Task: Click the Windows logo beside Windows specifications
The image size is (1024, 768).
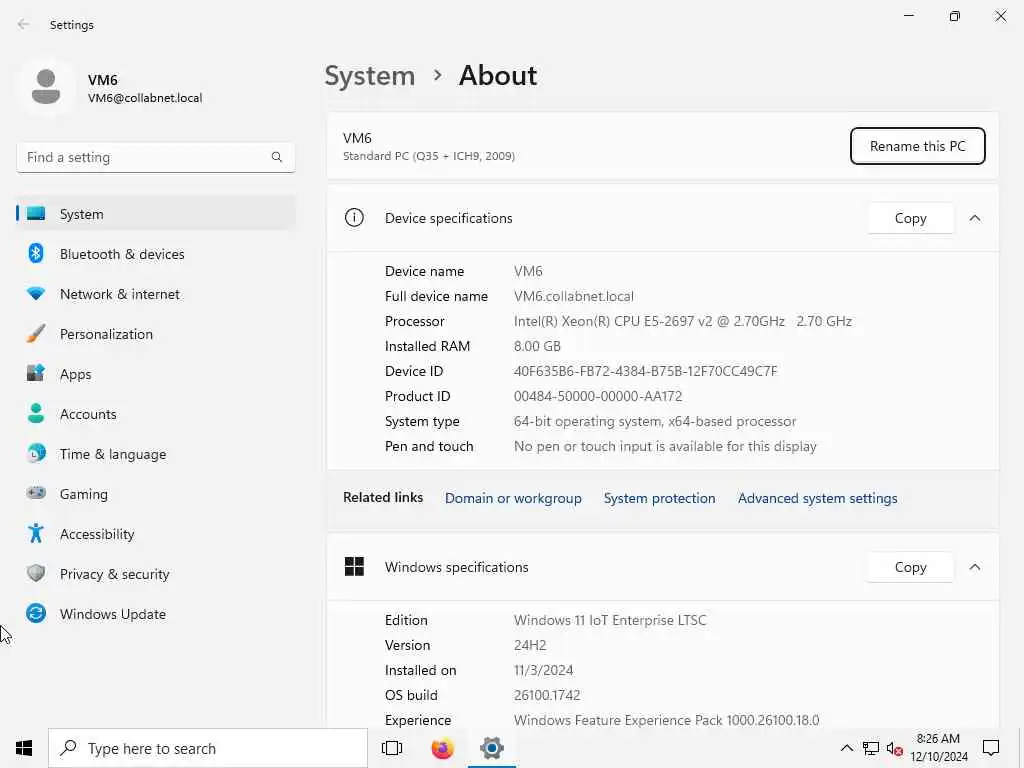Action: tap(354, 567)
